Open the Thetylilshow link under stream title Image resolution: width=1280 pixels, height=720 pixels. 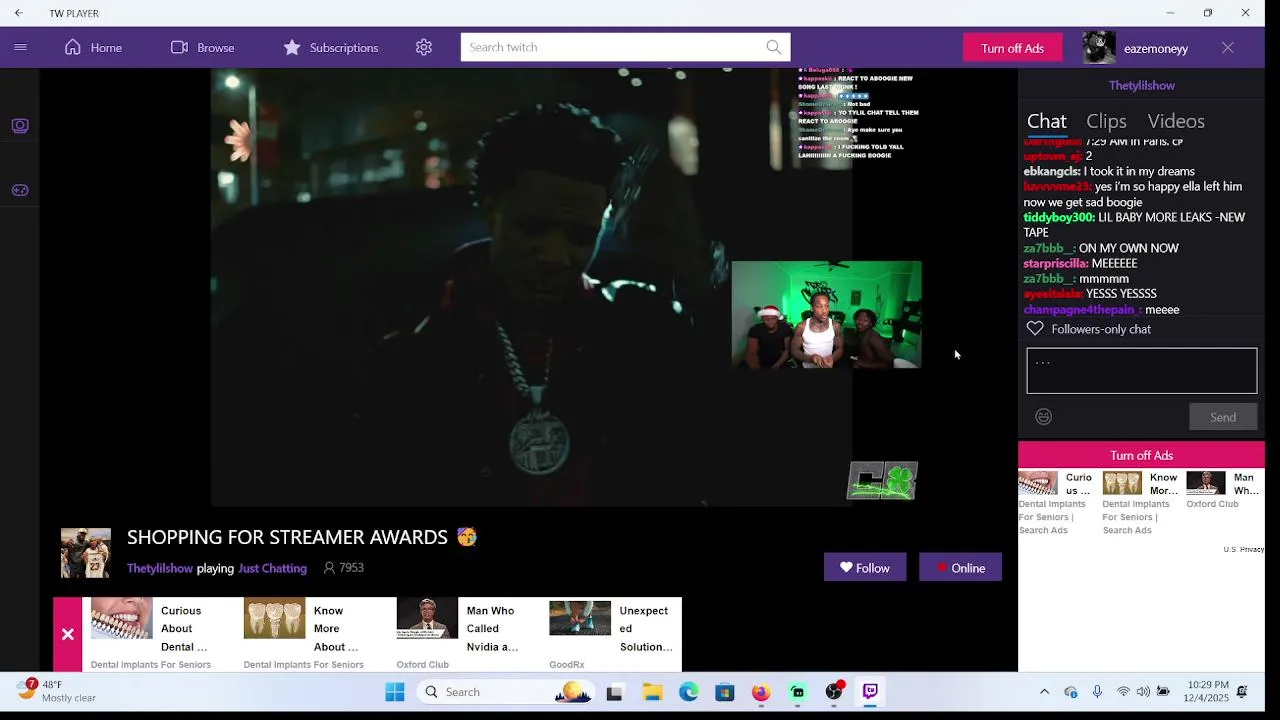[x=160, y=568]
